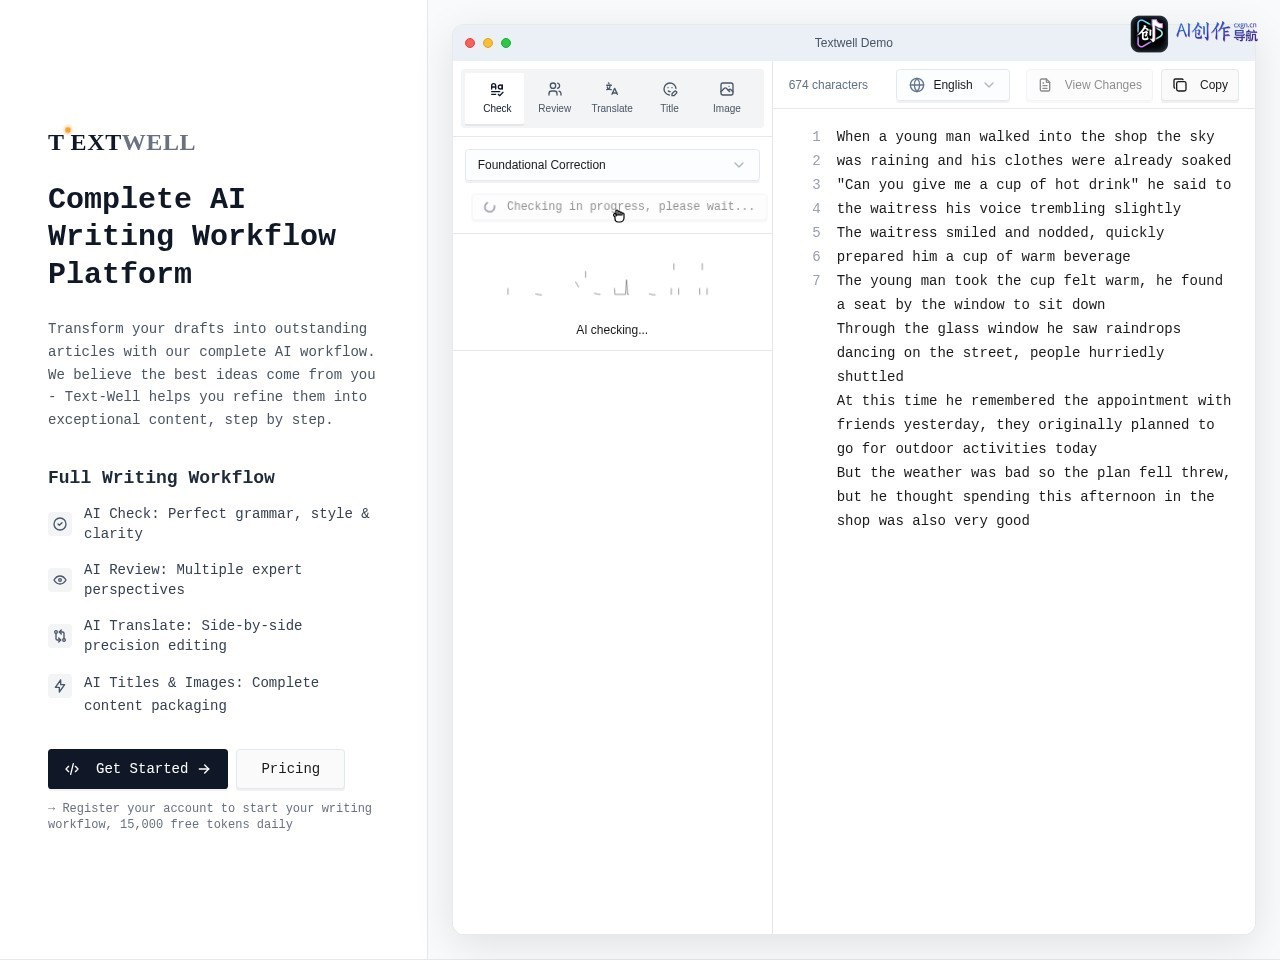Click the lightning bolt Titles icon

[60, 686]
